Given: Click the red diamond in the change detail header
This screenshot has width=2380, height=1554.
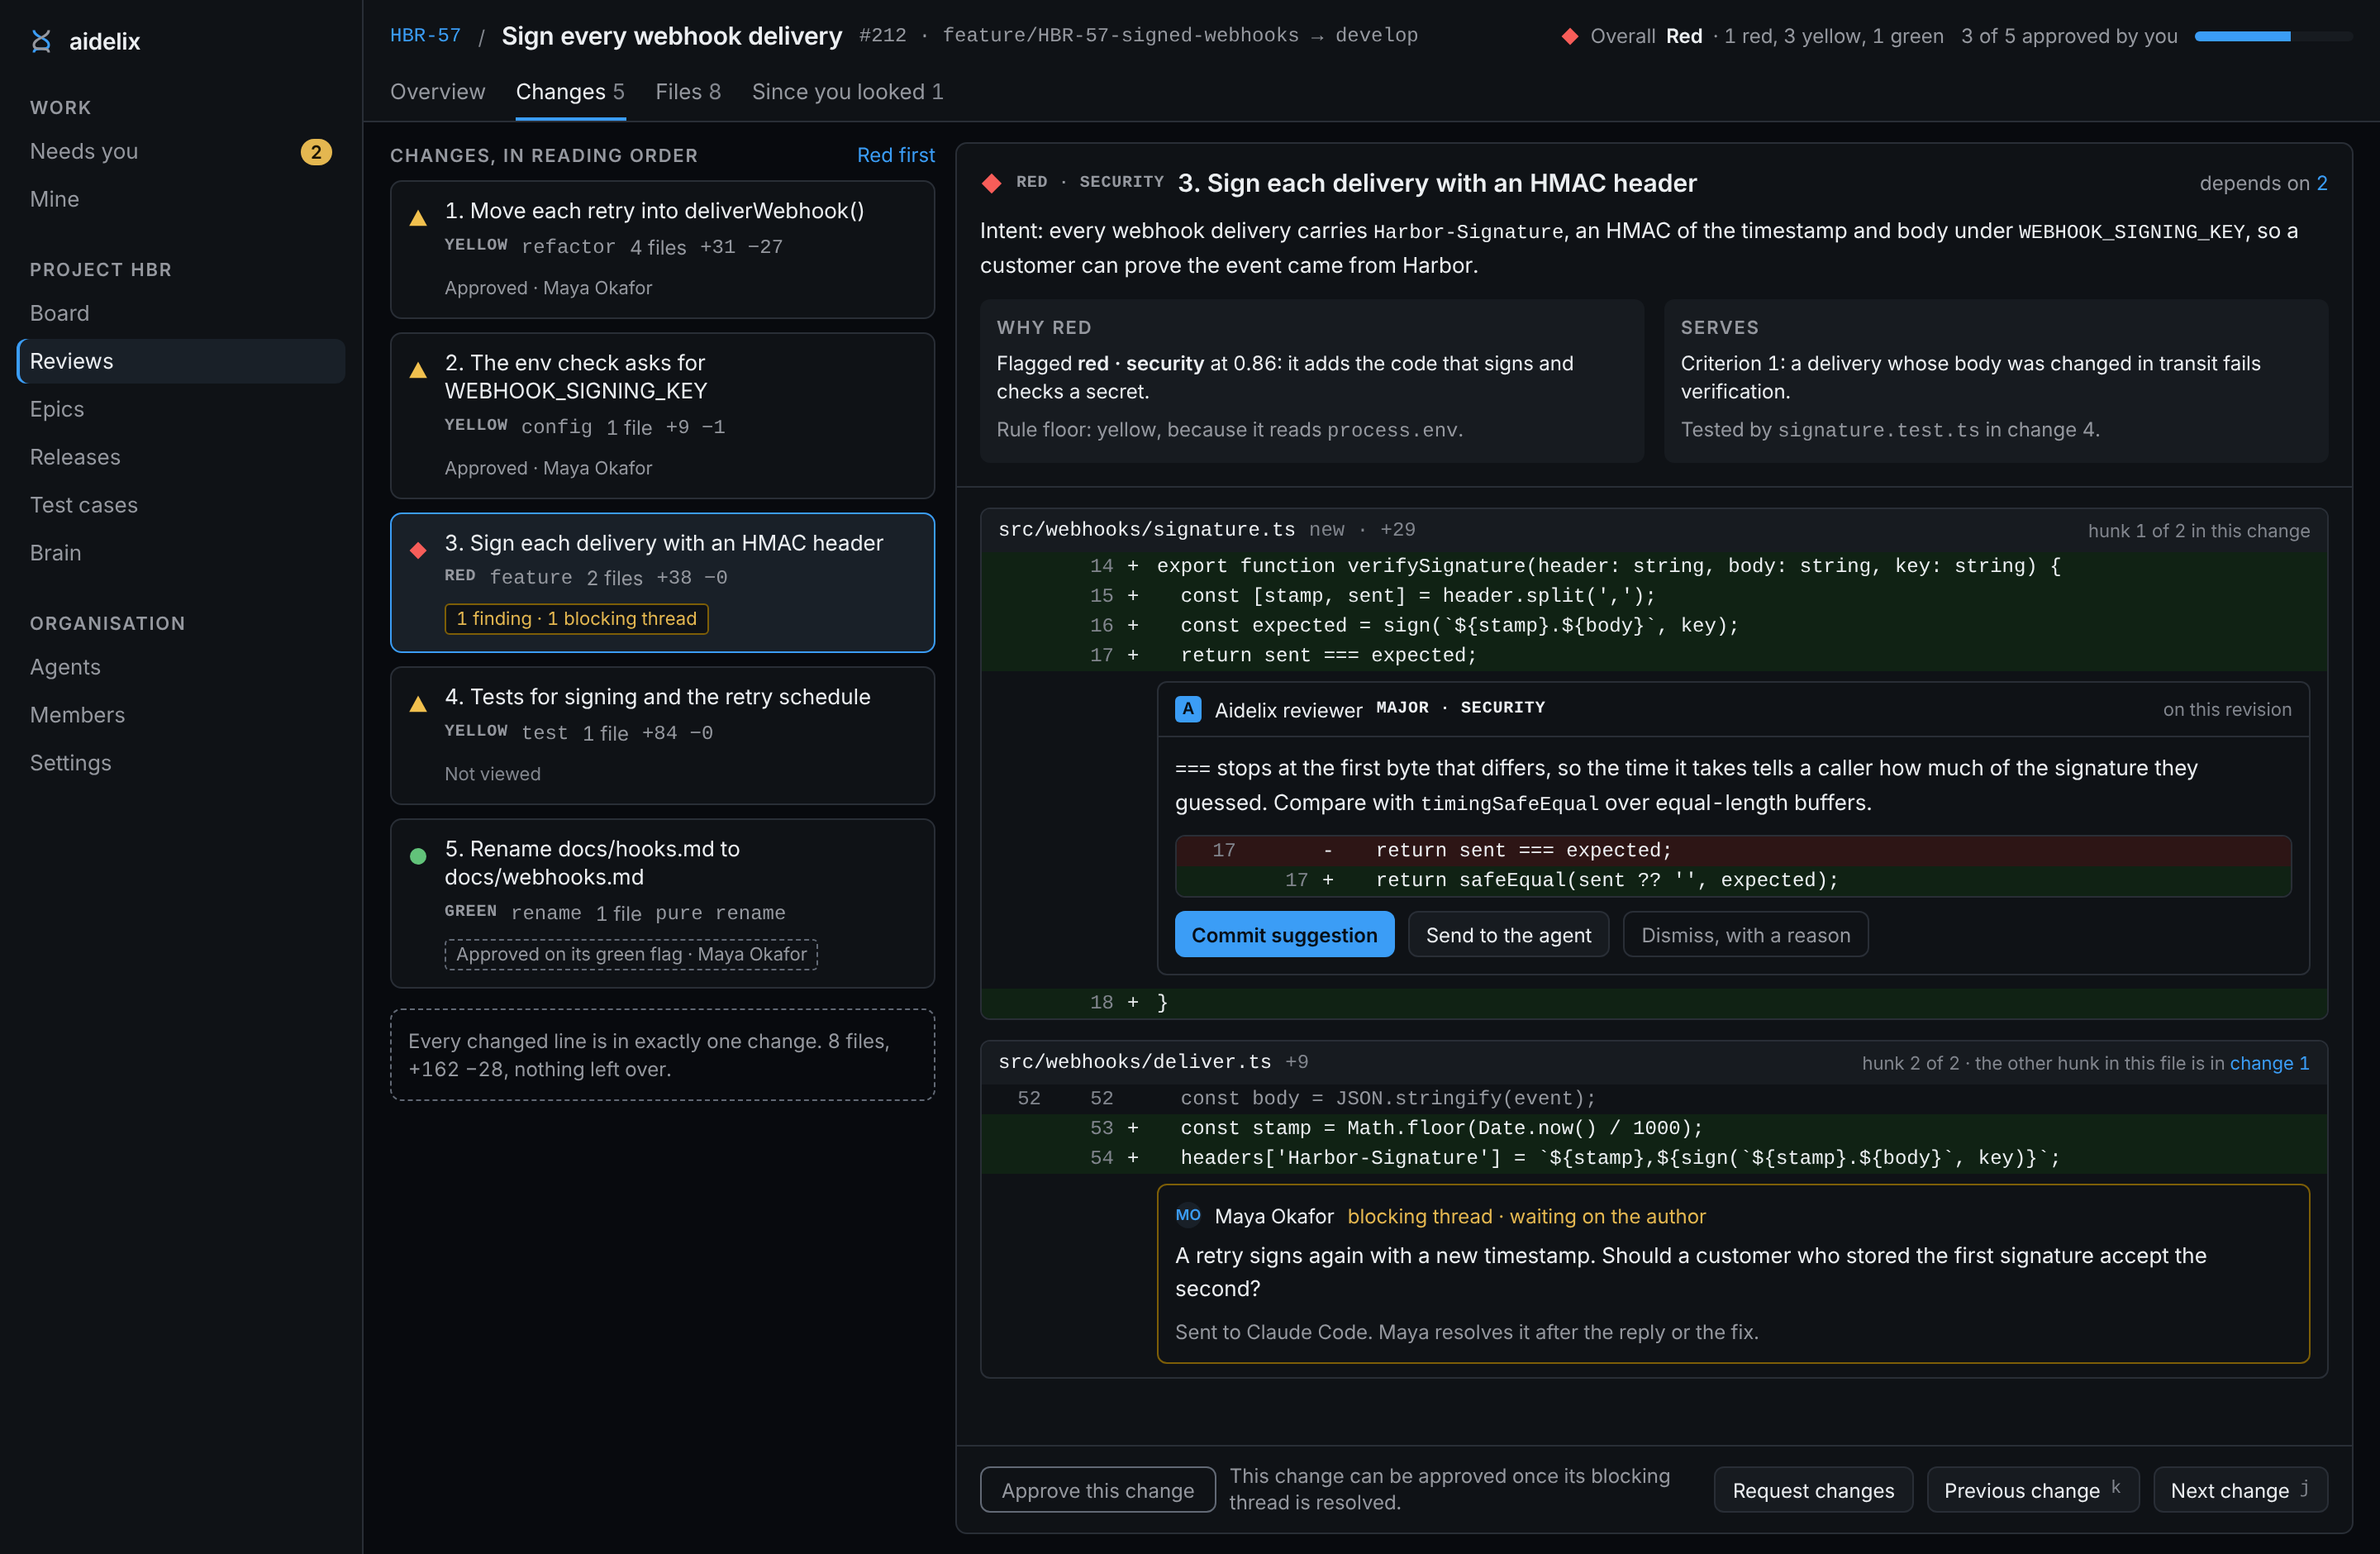Looking at the screenshot, I should point(991,183).
